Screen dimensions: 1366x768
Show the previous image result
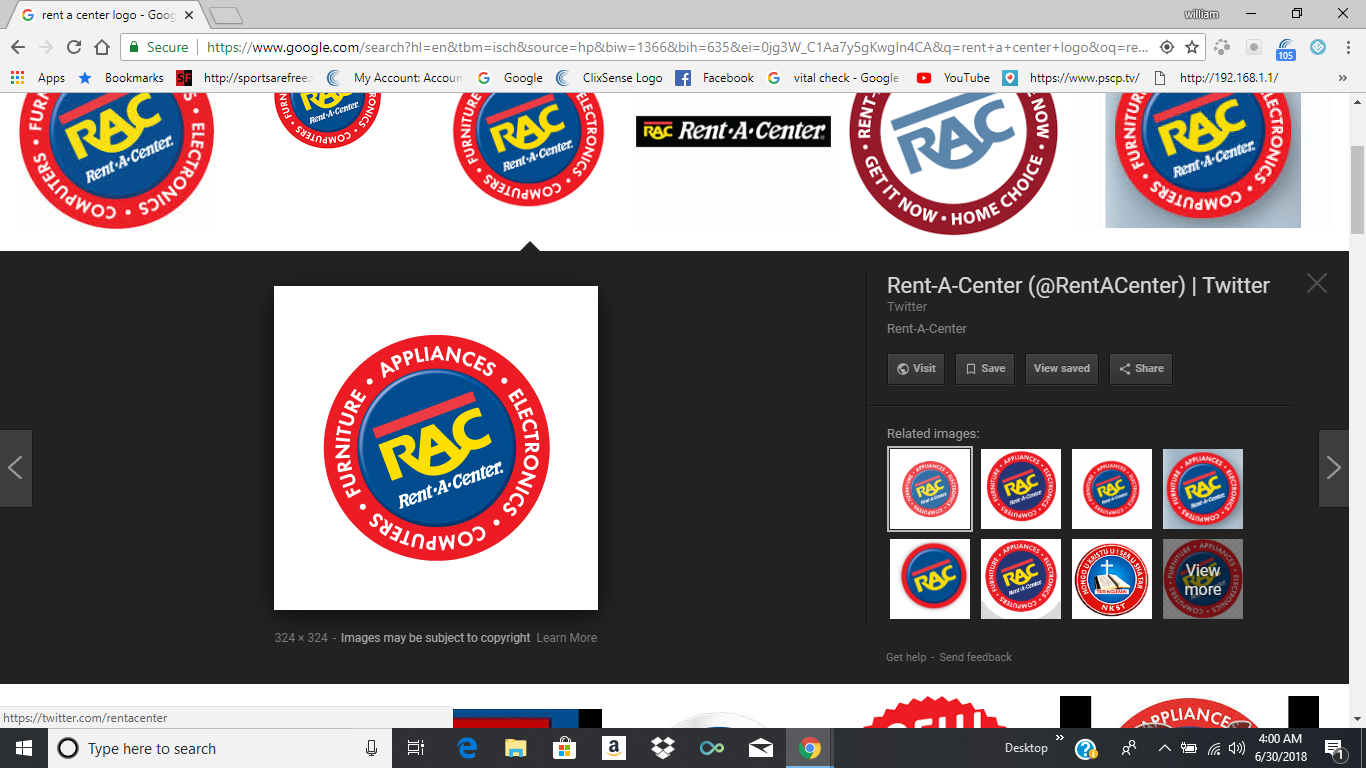pyautogui.click(x=16, y=468)
